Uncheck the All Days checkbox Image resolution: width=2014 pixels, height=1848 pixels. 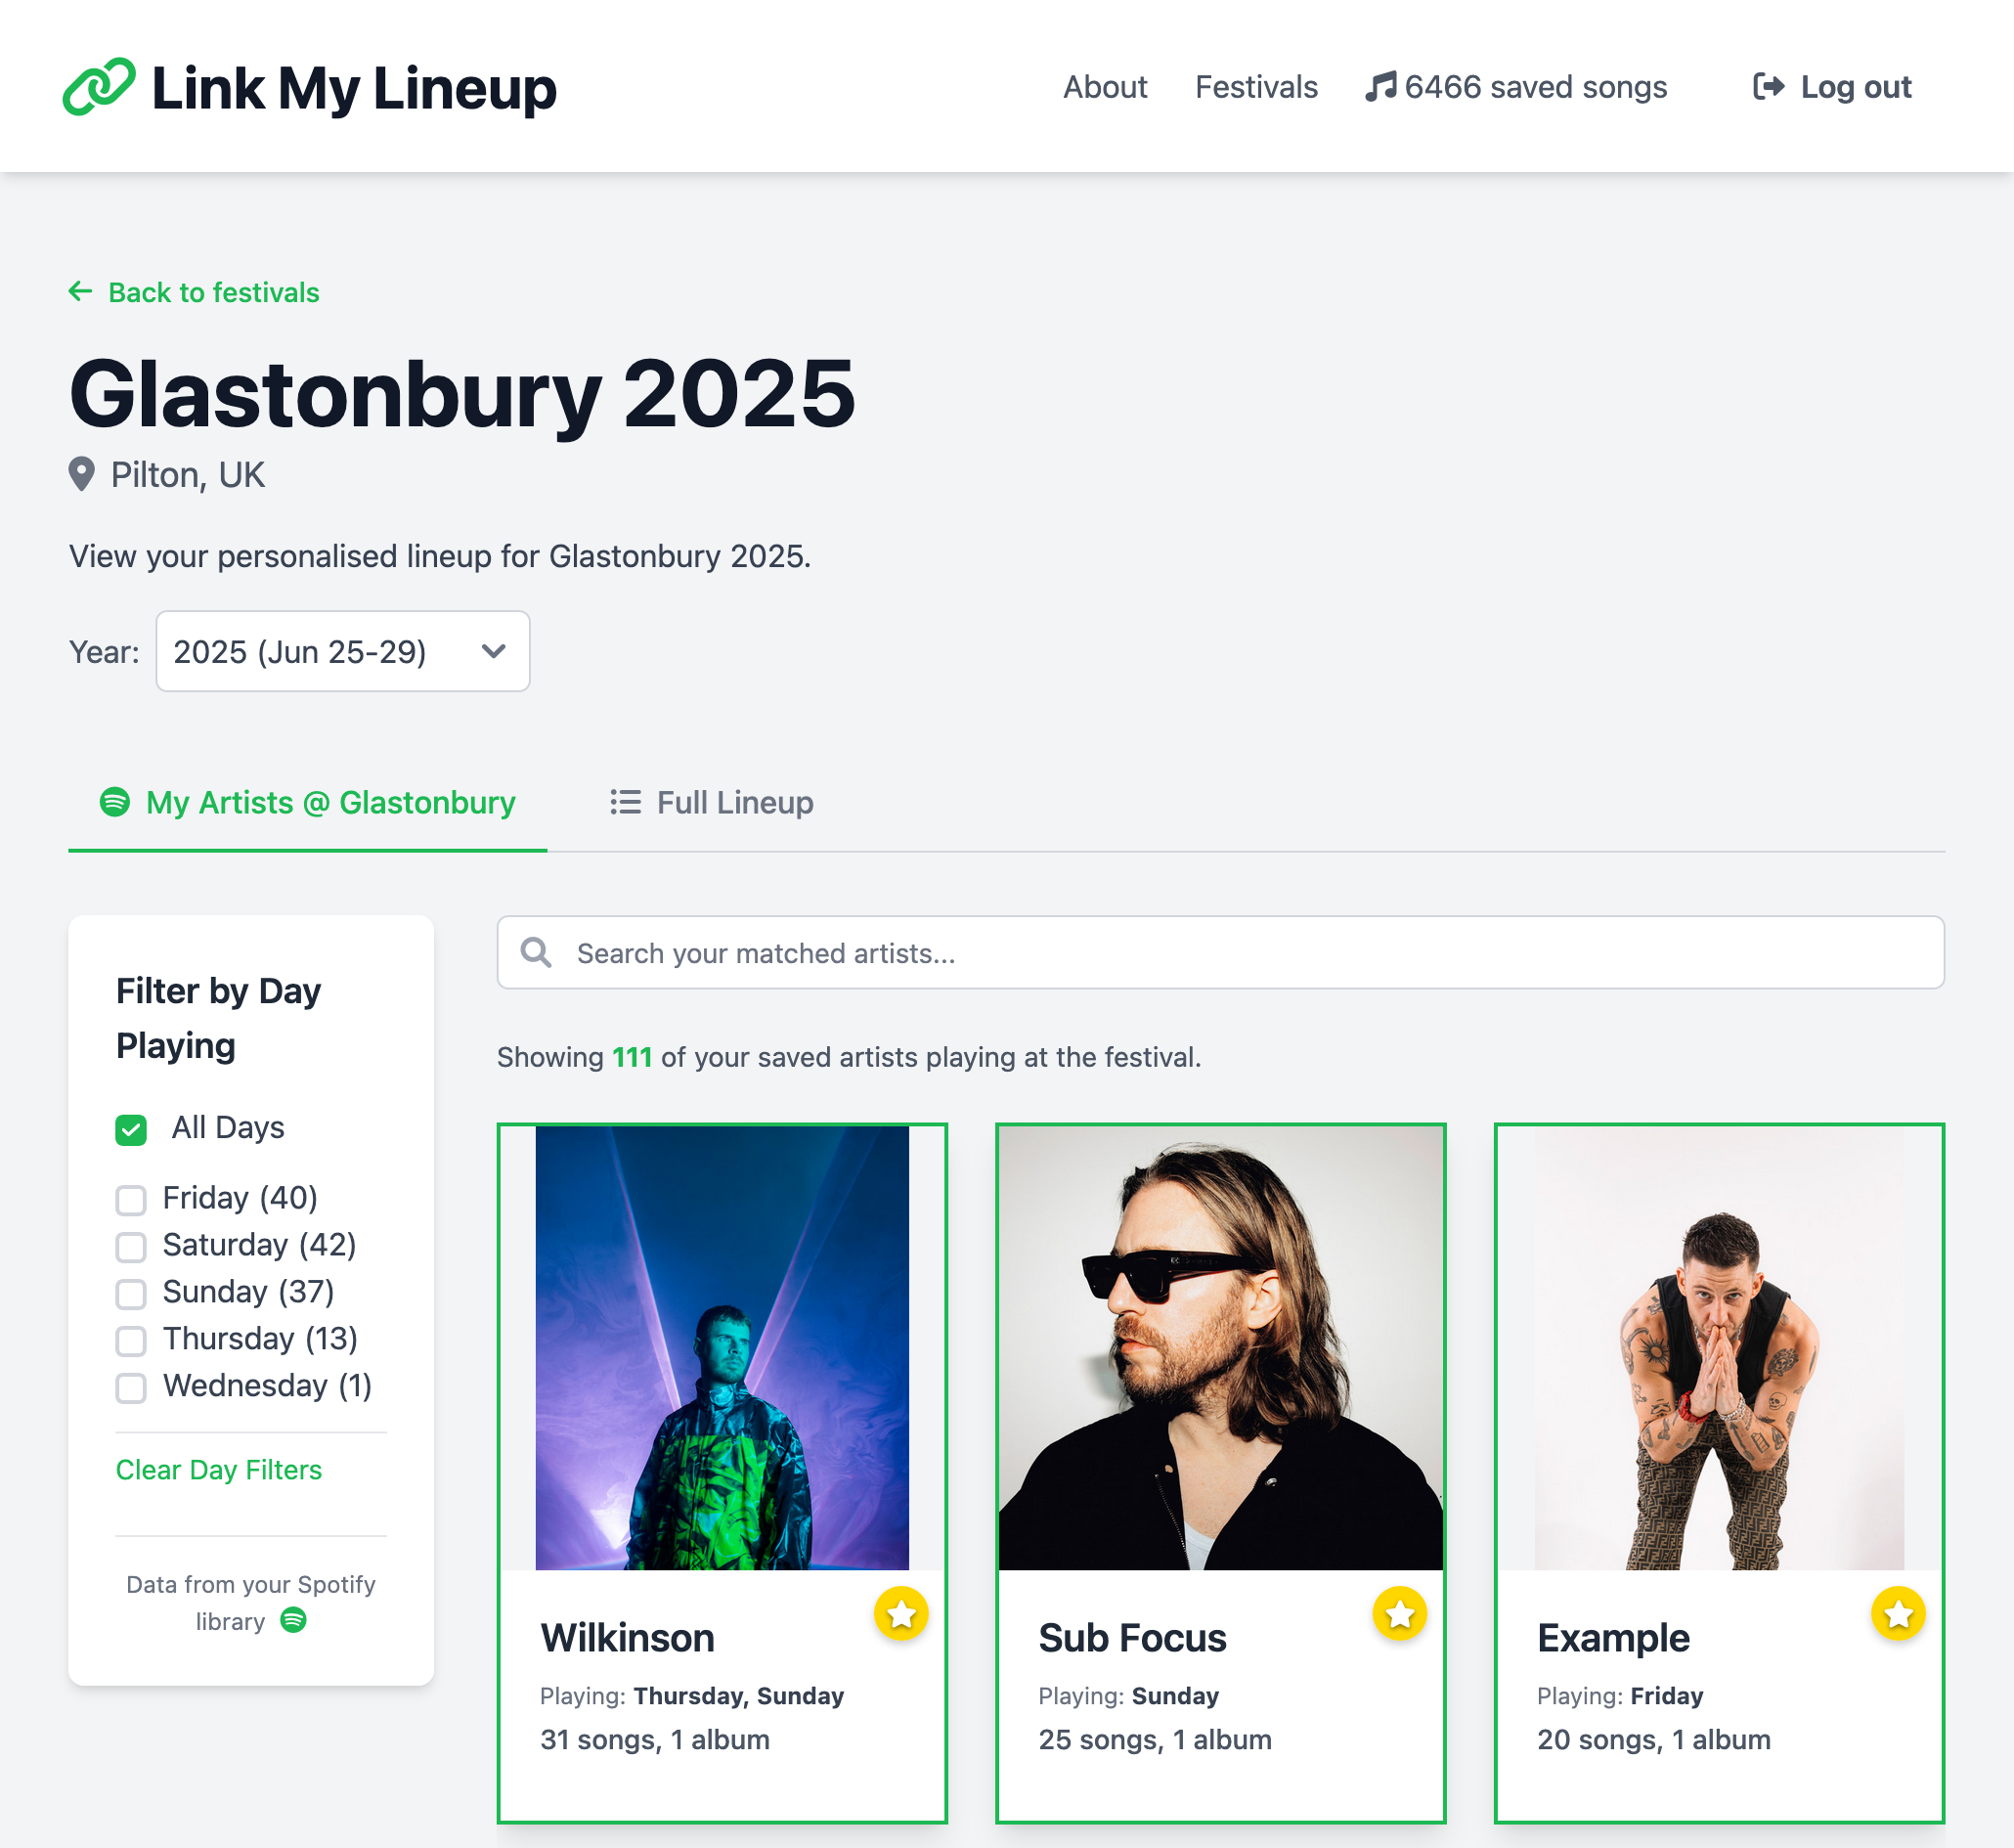click(x=131, y=1129)
